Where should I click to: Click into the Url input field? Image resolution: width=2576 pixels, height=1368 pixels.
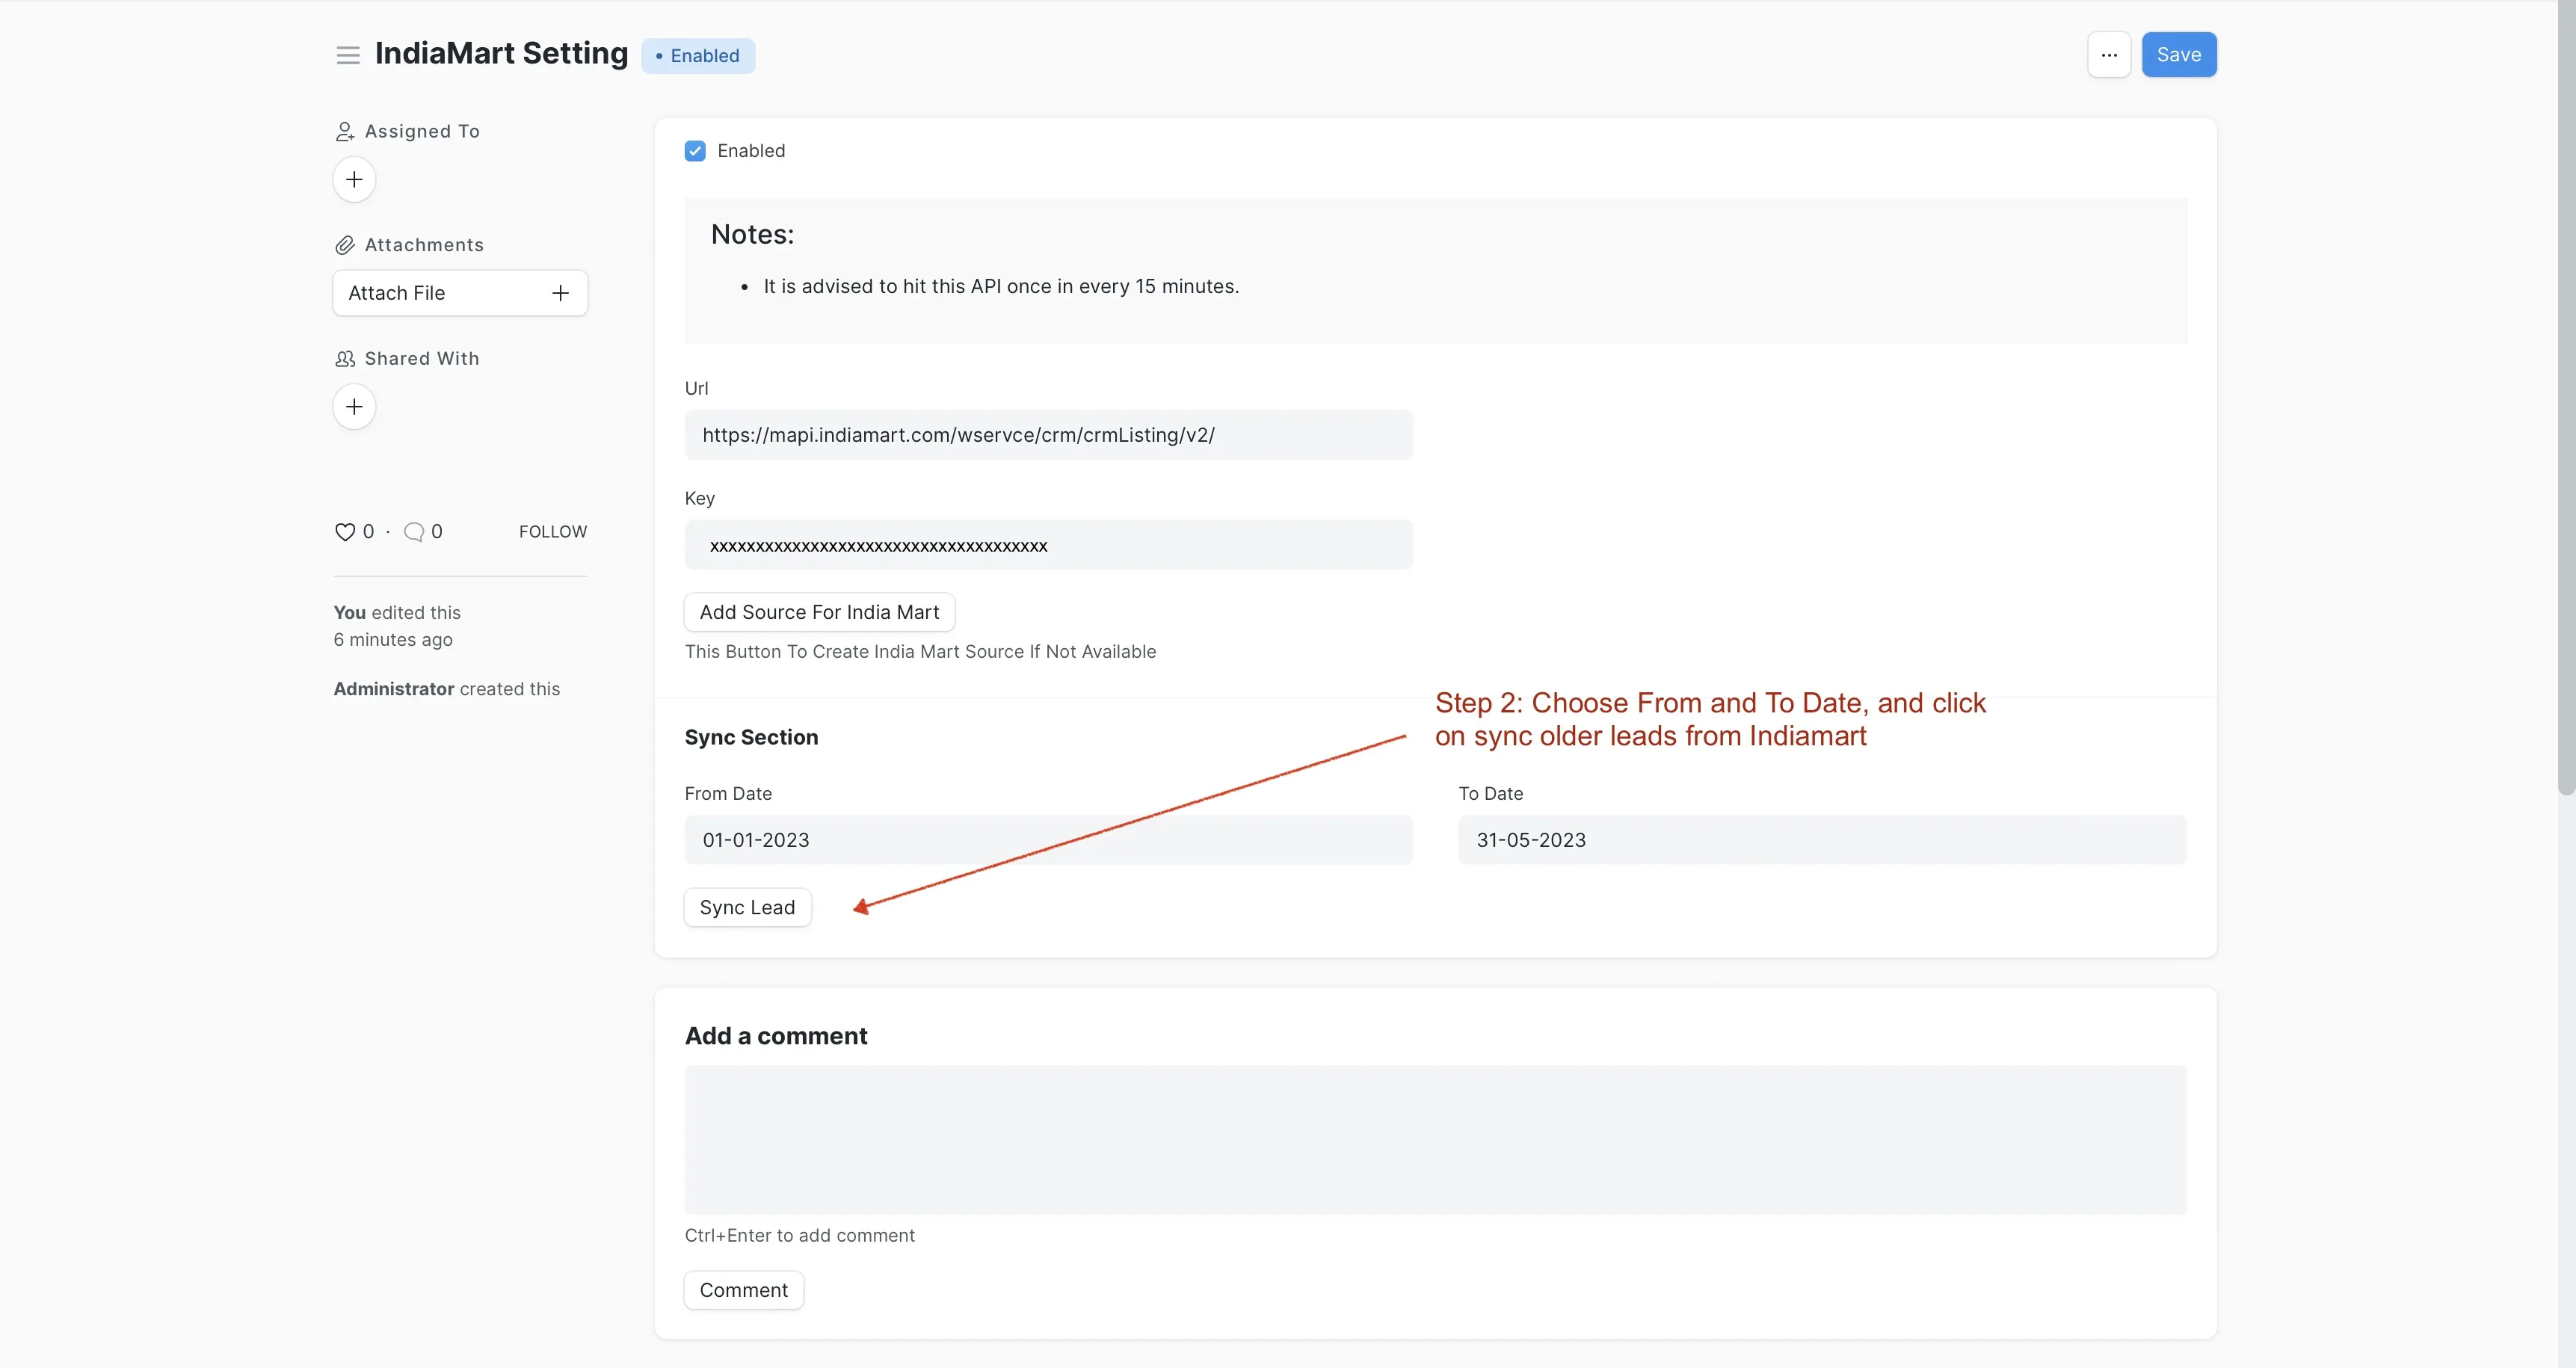[1048, 435]
